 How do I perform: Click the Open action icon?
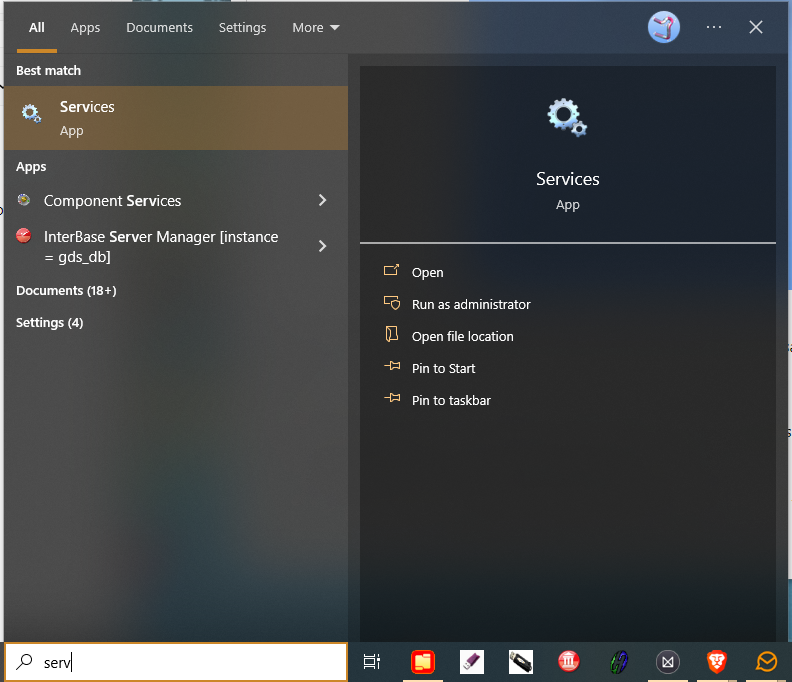[392, 271]
